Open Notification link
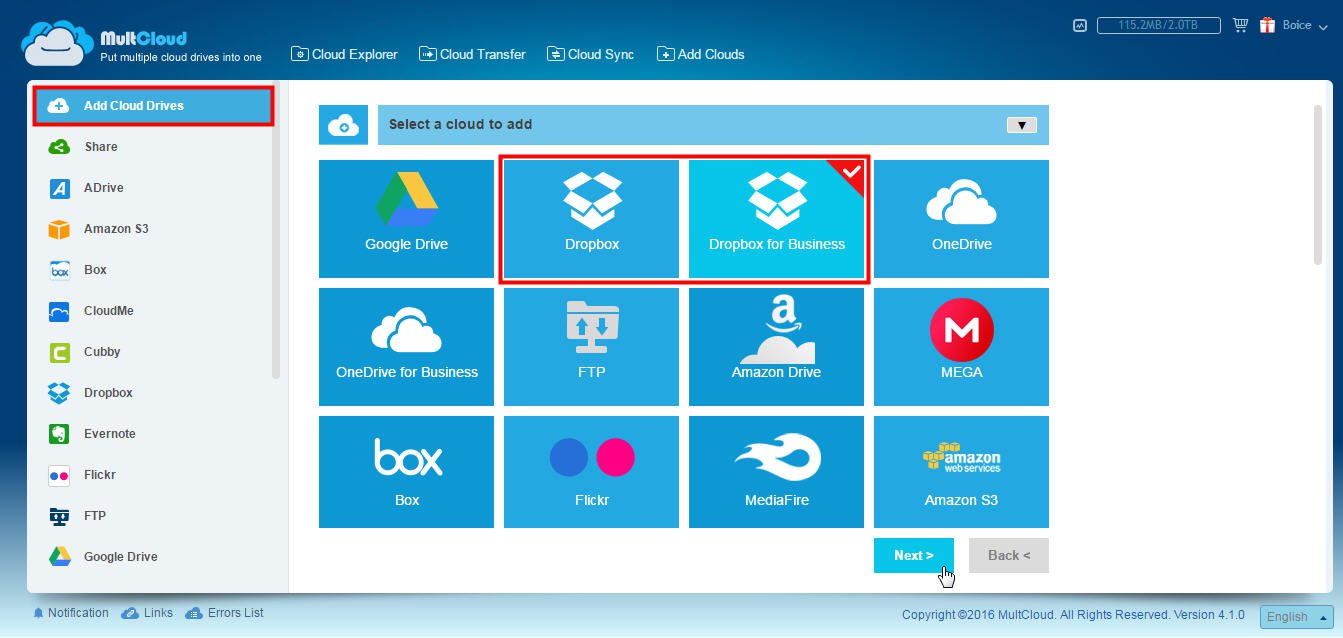The width and height of the screenshot is (1343, 638). click(71, 613)
